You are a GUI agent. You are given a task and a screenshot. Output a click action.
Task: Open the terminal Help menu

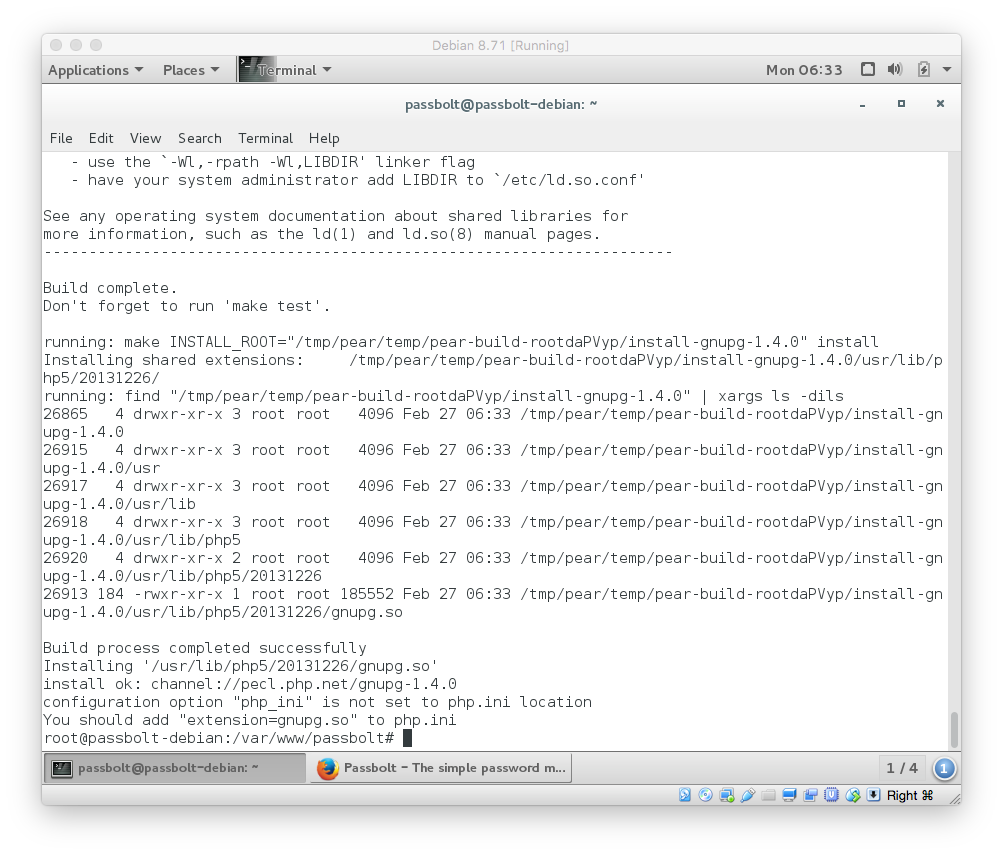click(324, 138)
